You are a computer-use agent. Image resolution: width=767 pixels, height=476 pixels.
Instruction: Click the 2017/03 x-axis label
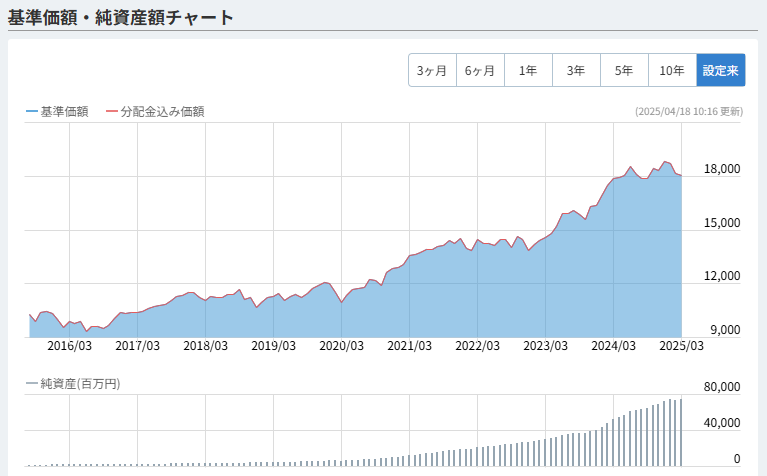pyautogui.click(x=137, y=346)
